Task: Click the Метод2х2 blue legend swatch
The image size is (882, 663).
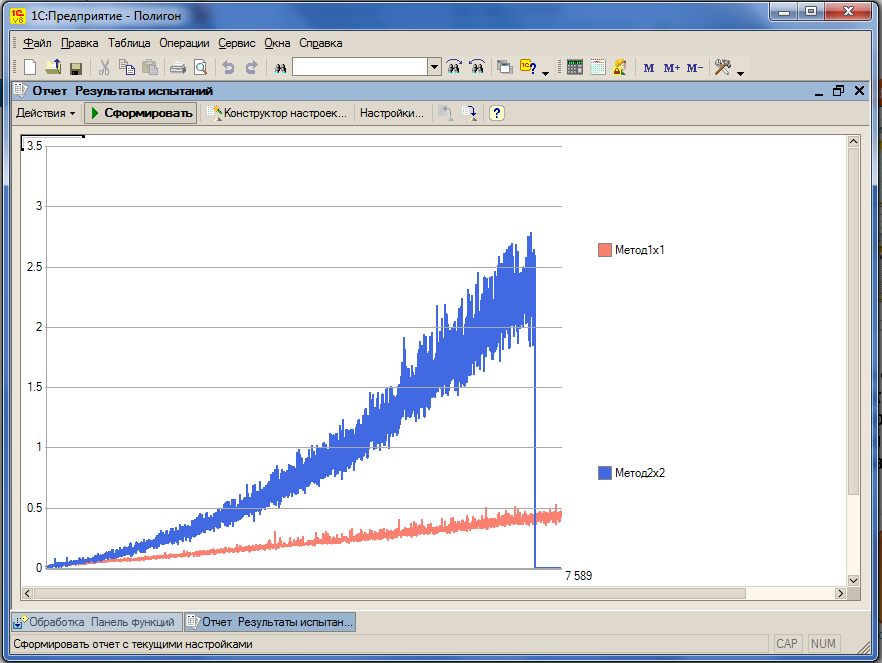Action: click(x=605, y=473)
